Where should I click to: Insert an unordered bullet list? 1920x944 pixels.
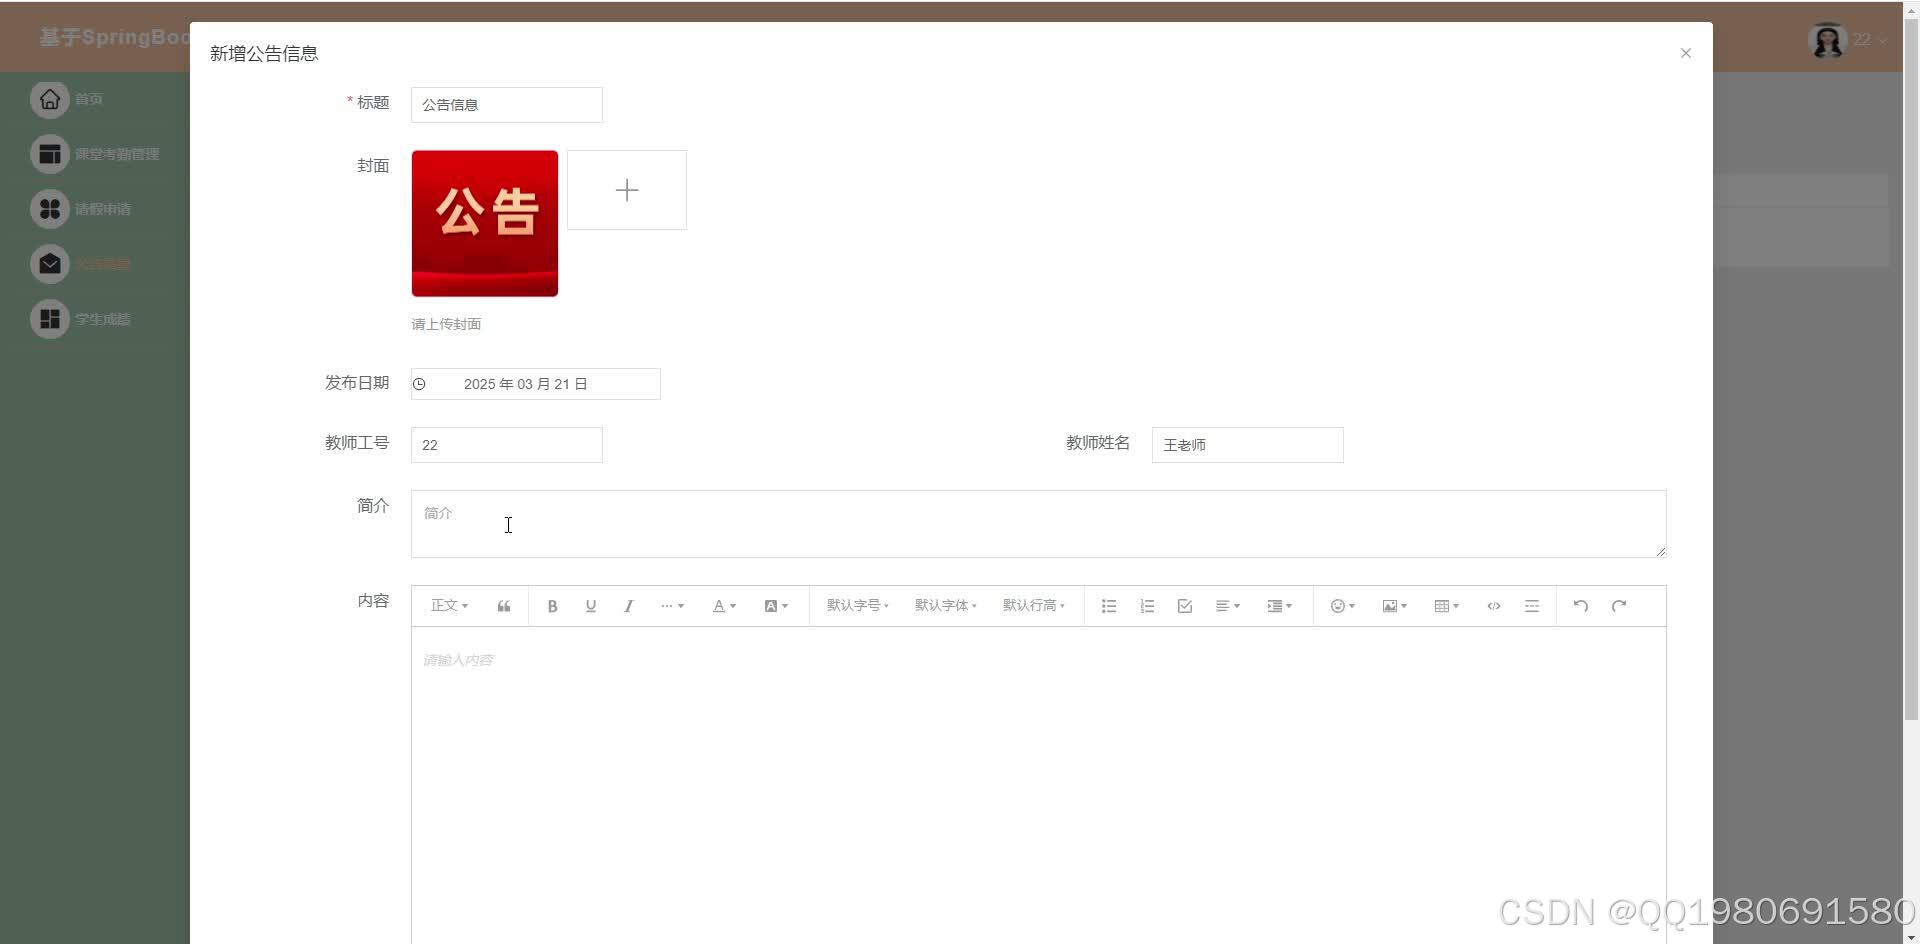coord(1108,605)
